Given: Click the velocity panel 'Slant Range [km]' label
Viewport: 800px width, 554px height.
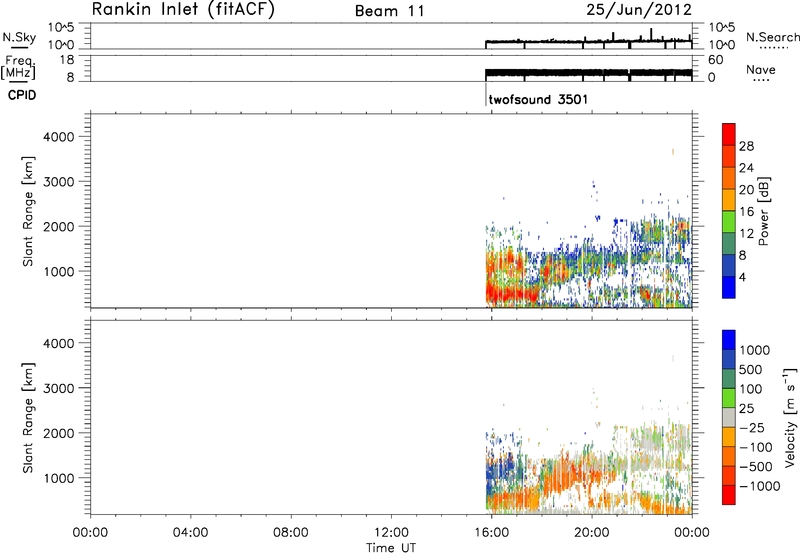Looking at the screenshot, I should (28, 418).
